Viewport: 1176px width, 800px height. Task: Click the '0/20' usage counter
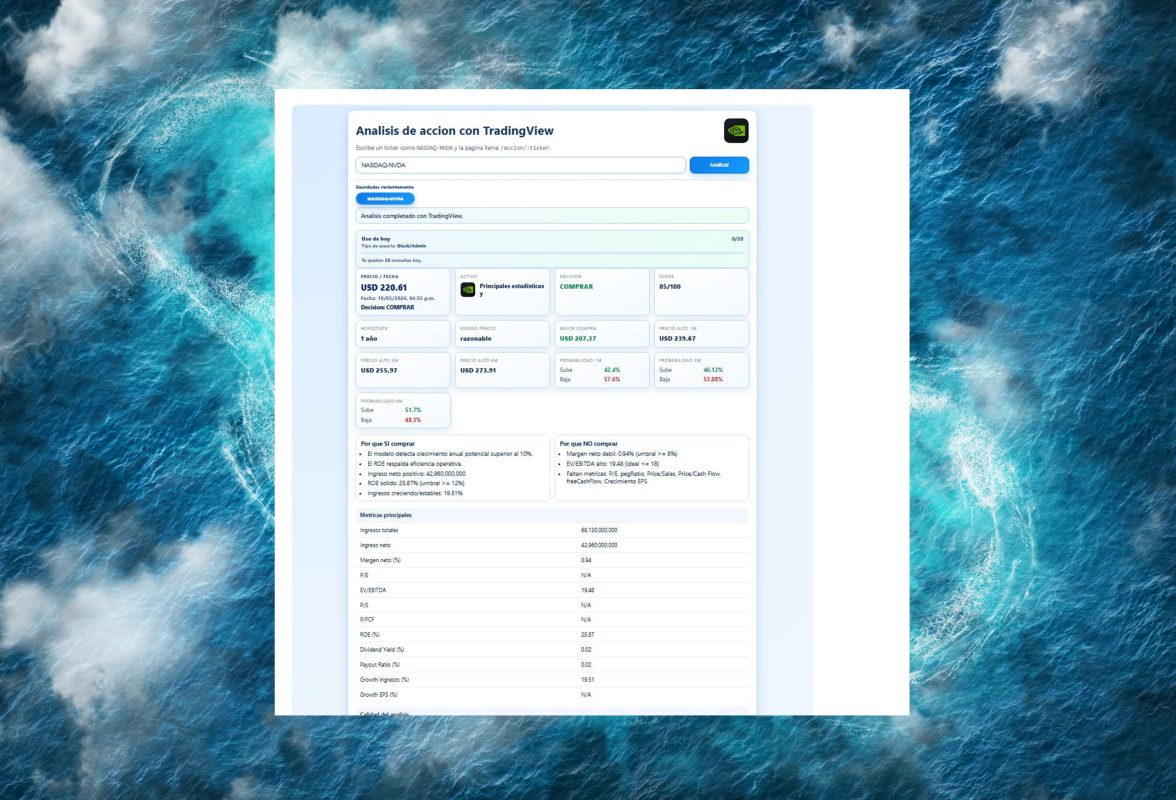tap(737, 239)
